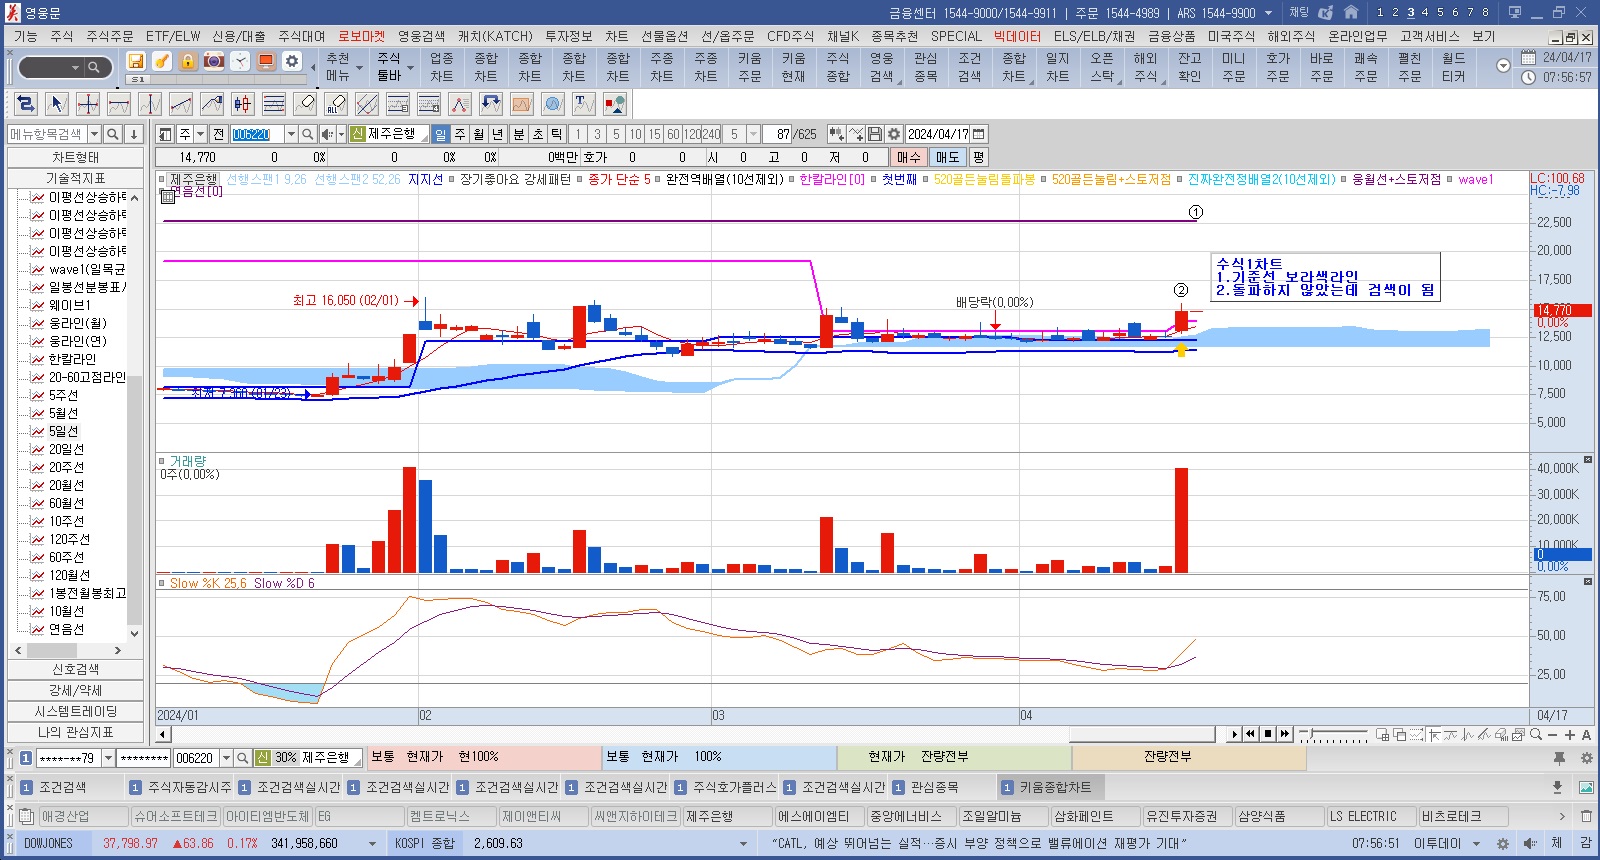Switch chart to weekly (주) period
This screenshot has width=1600, height=860.
[x=460, y=134]
